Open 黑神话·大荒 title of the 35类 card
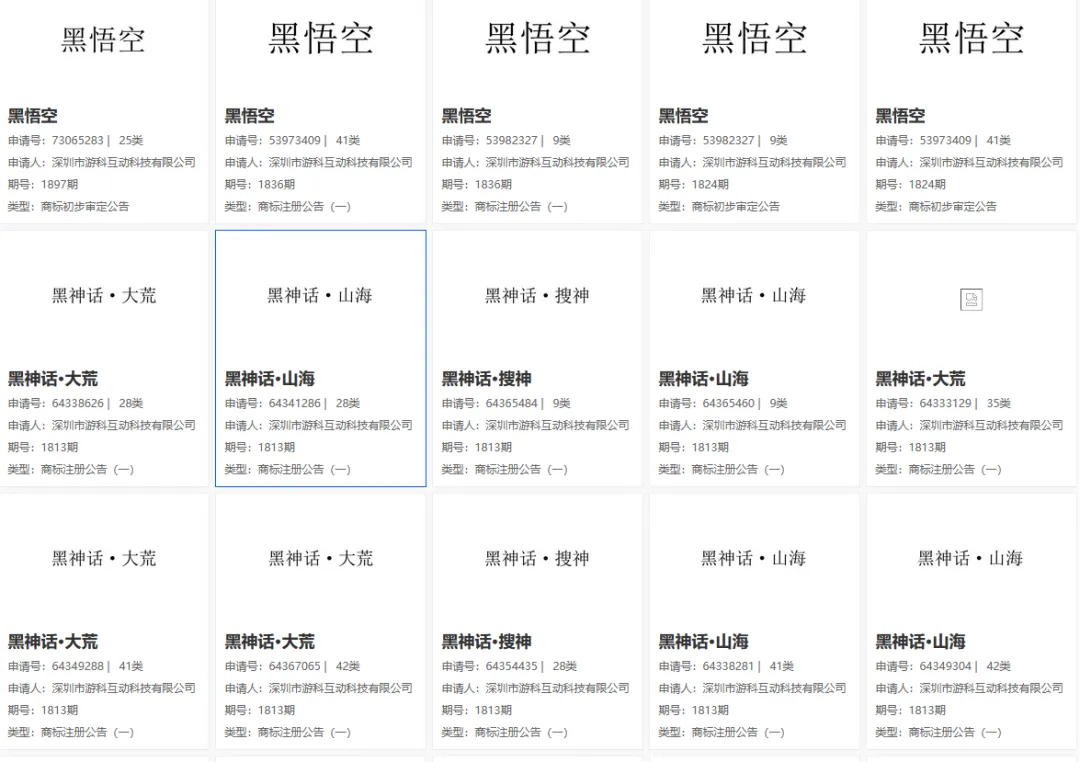The height and width of the screenshot is (762, 1080). (920, 379)
